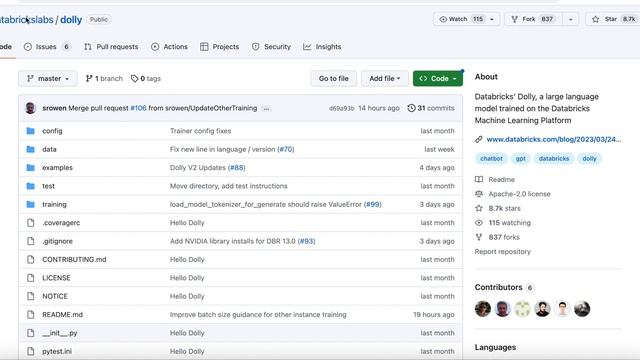Click the commits history clock icon
The width and height of the screenshot is (640, 360).
pos(411,108)
